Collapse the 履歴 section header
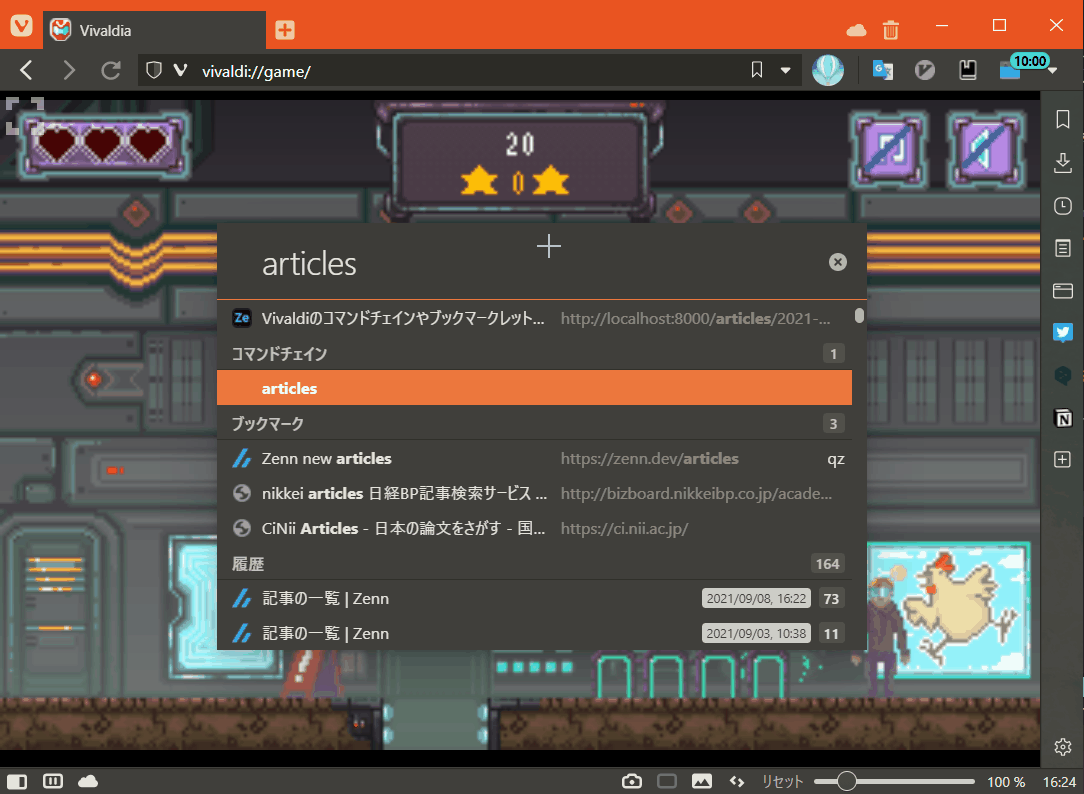Screen dimensions: 1084x794 (534, 564)
